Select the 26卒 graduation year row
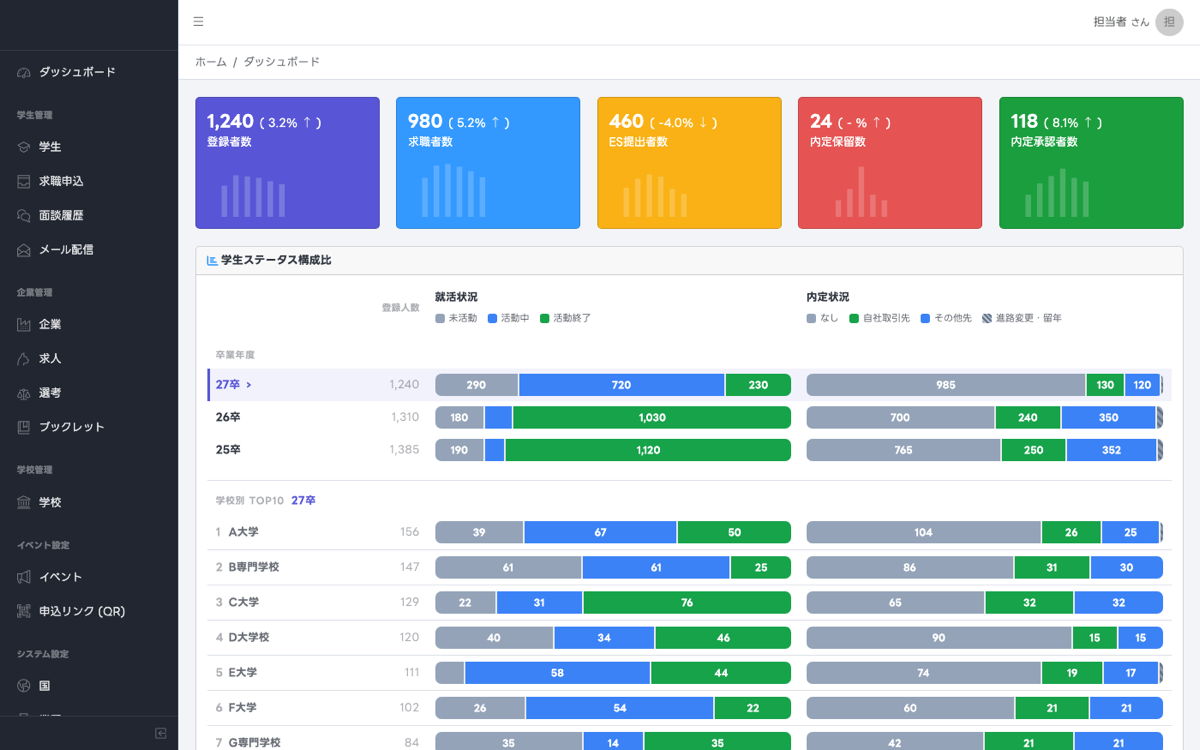This screenshot has width=1200, height=750. coord(689,417)
